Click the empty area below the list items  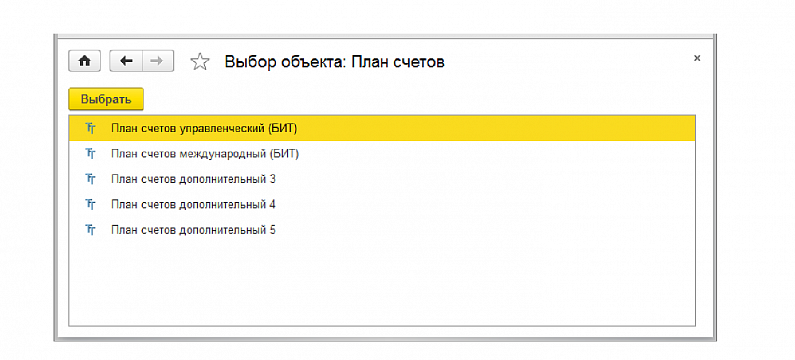pyautogui.click(x=382, y=284)
